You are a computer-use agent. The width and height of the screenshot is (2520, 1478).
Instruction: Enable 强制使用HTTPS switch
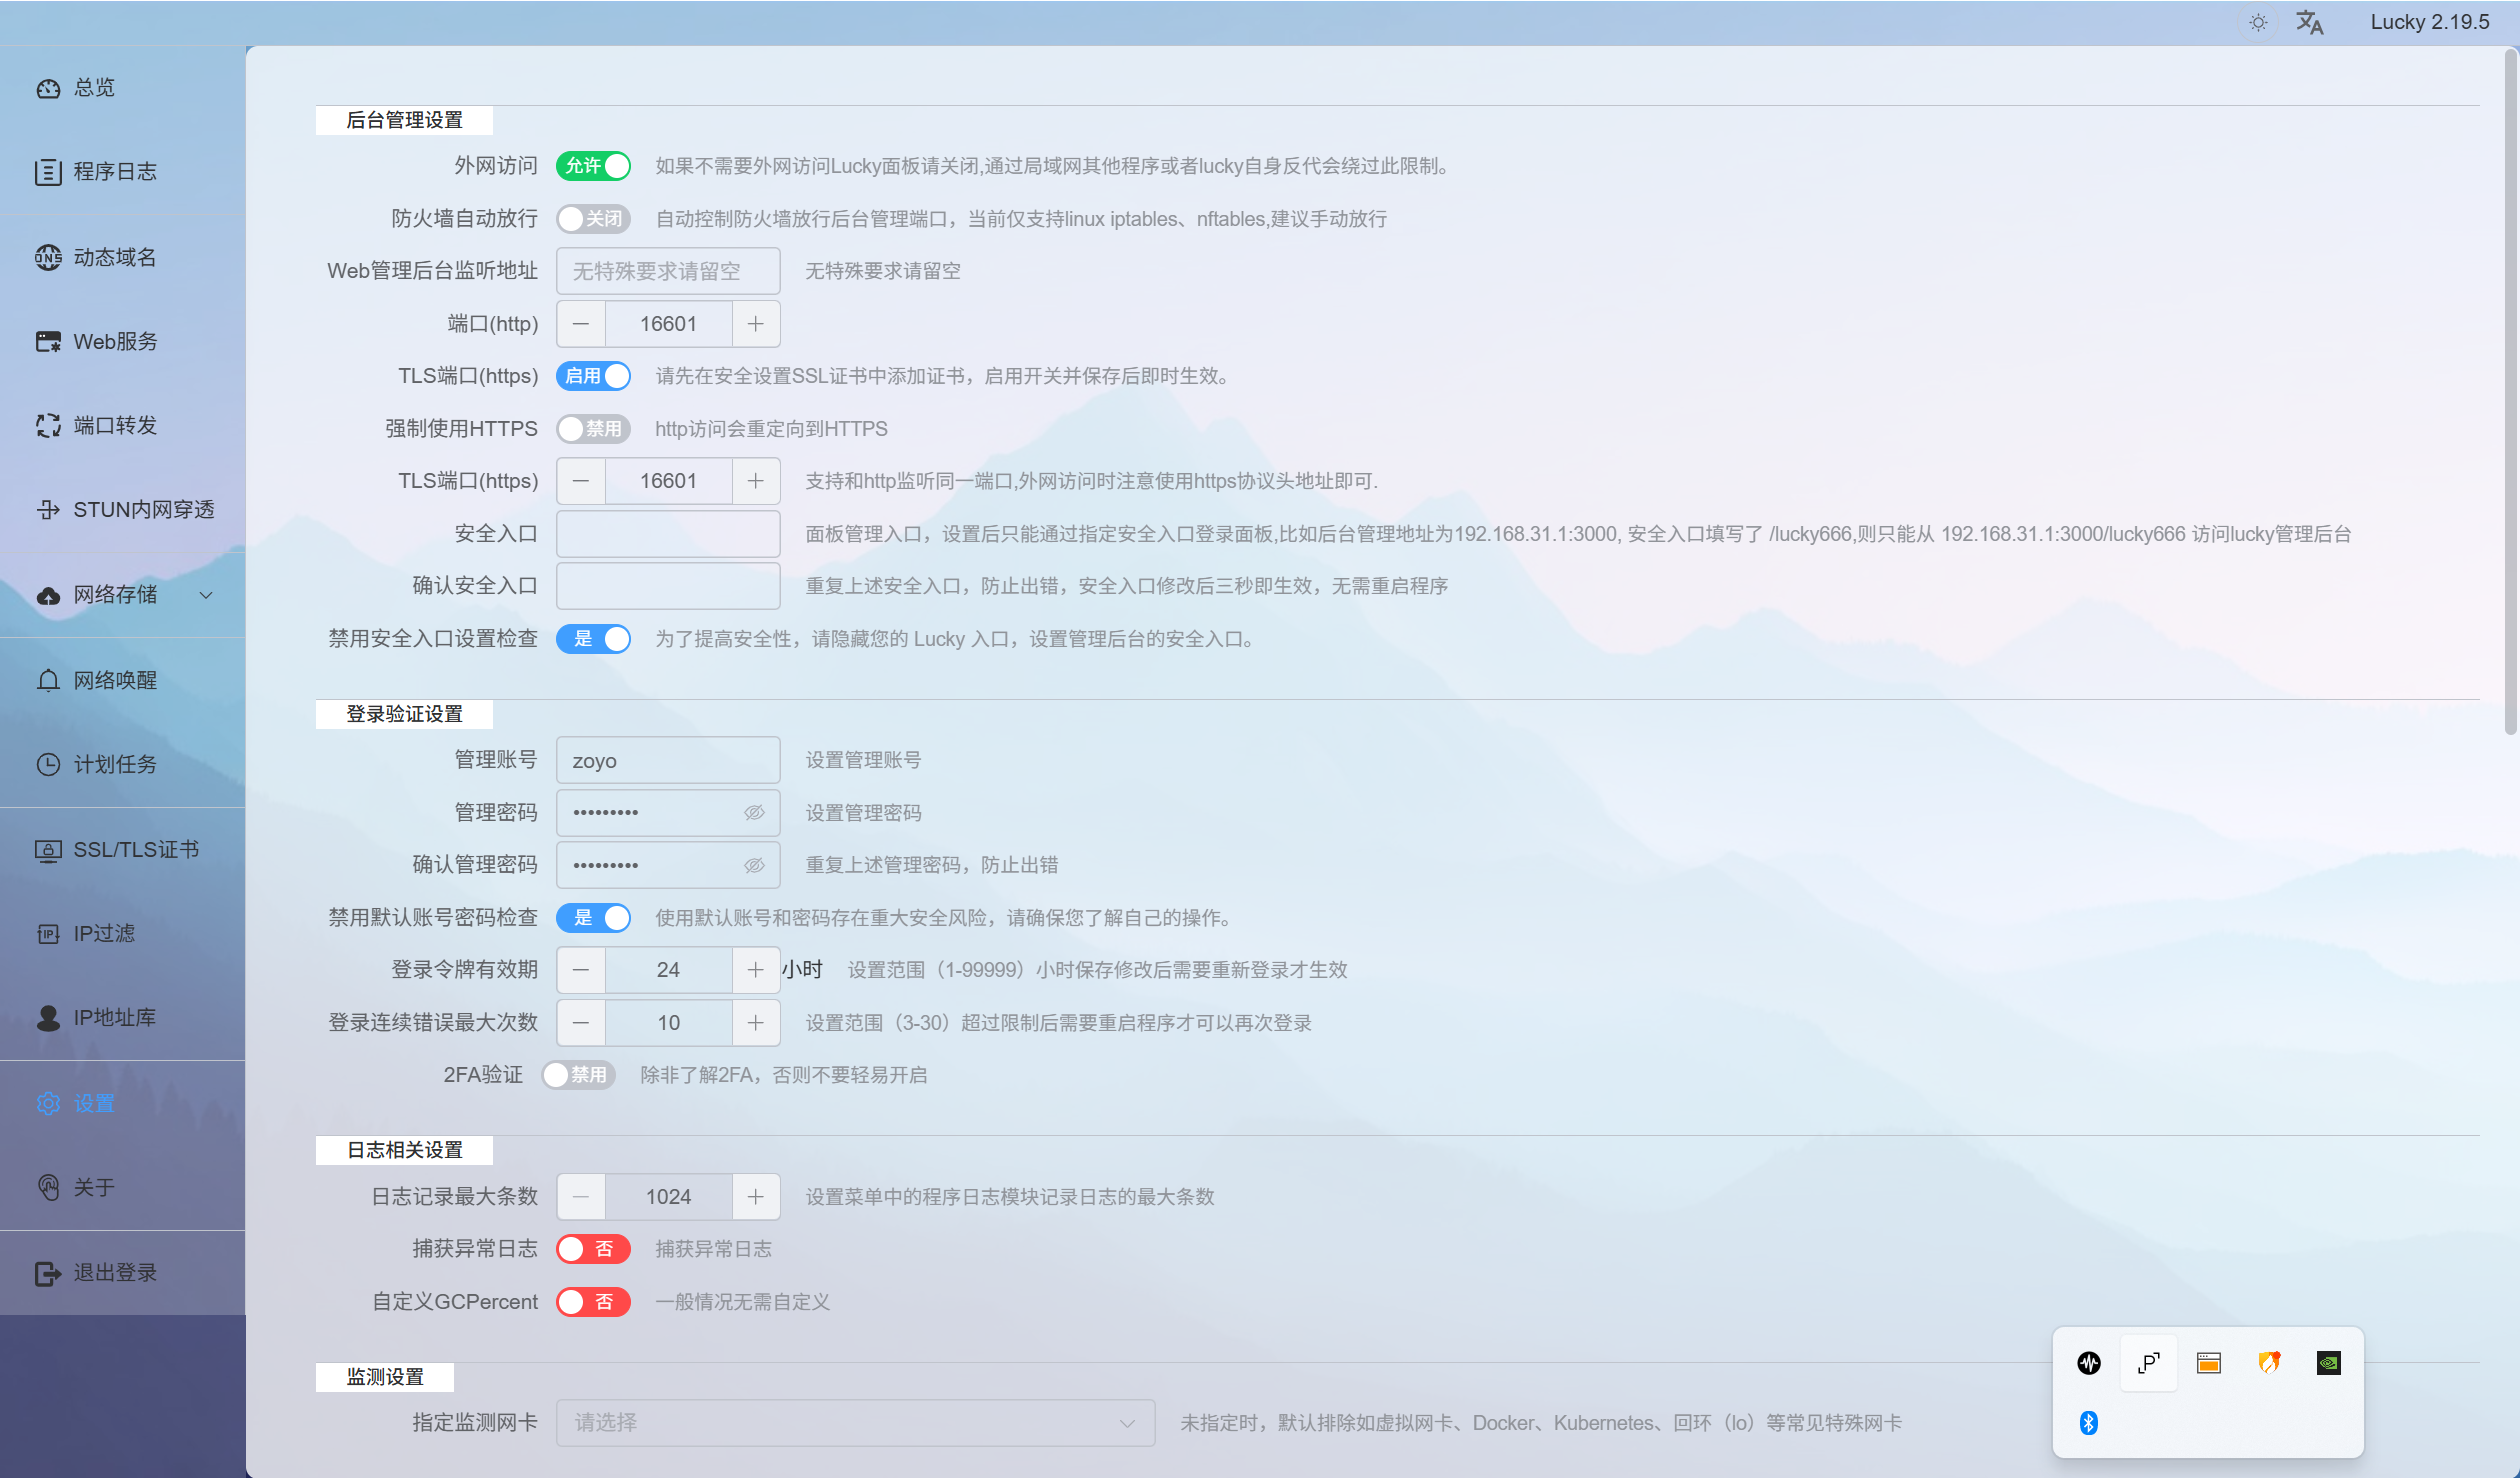click(x=593, y=429)
